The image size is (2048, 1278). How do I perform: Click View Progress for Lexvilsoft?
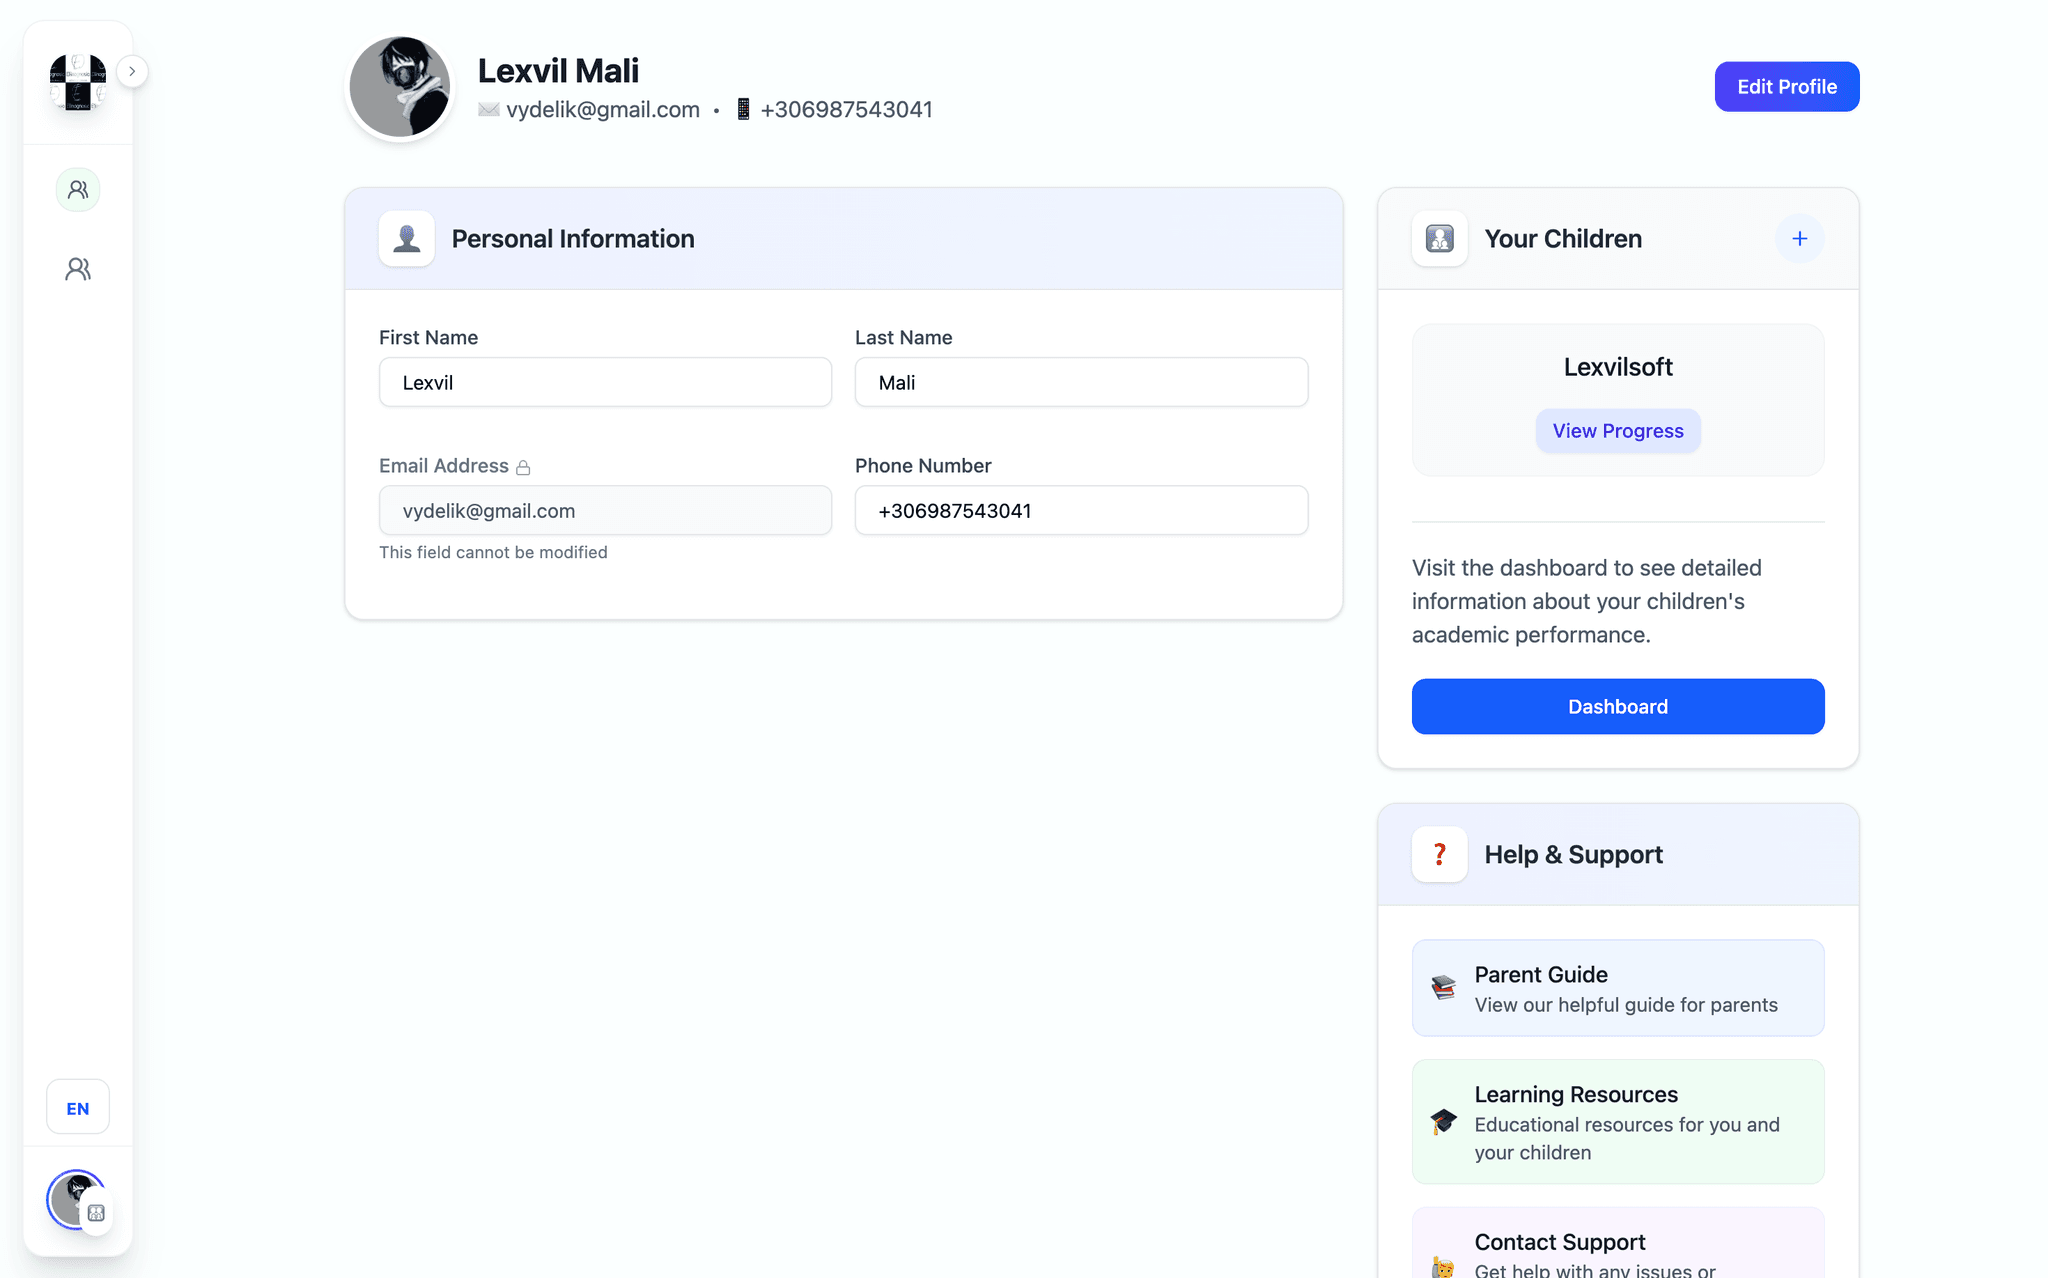[x=1618, y=430]
